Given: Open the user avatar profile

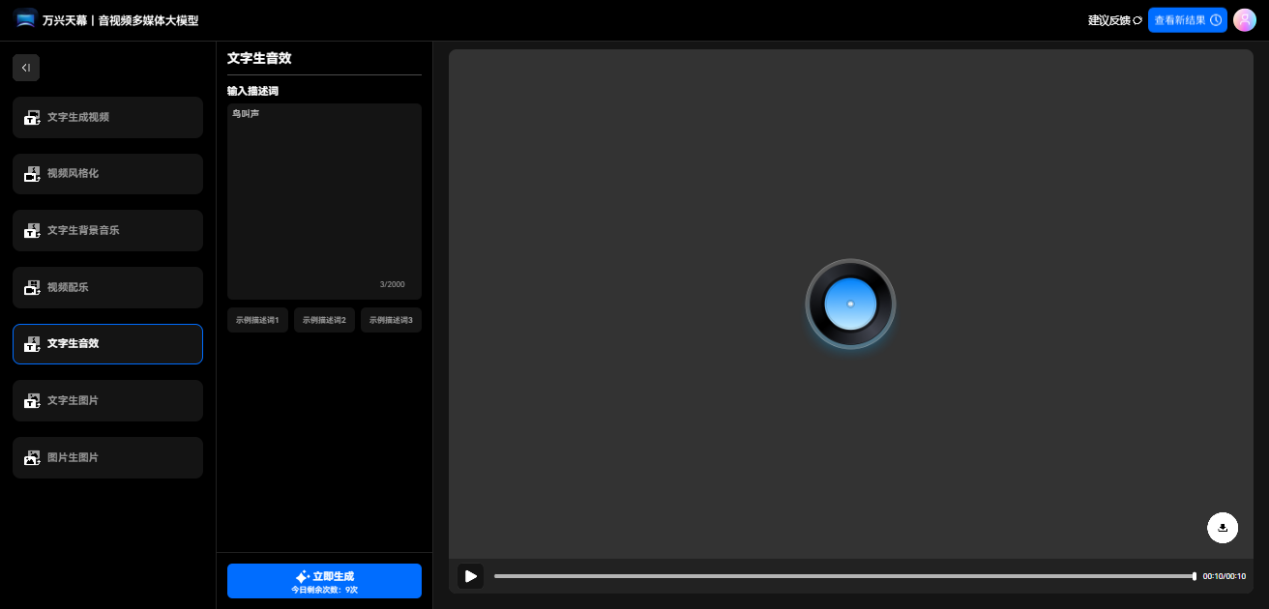Looking at the screenshot, I should [x=1244, y=20].
